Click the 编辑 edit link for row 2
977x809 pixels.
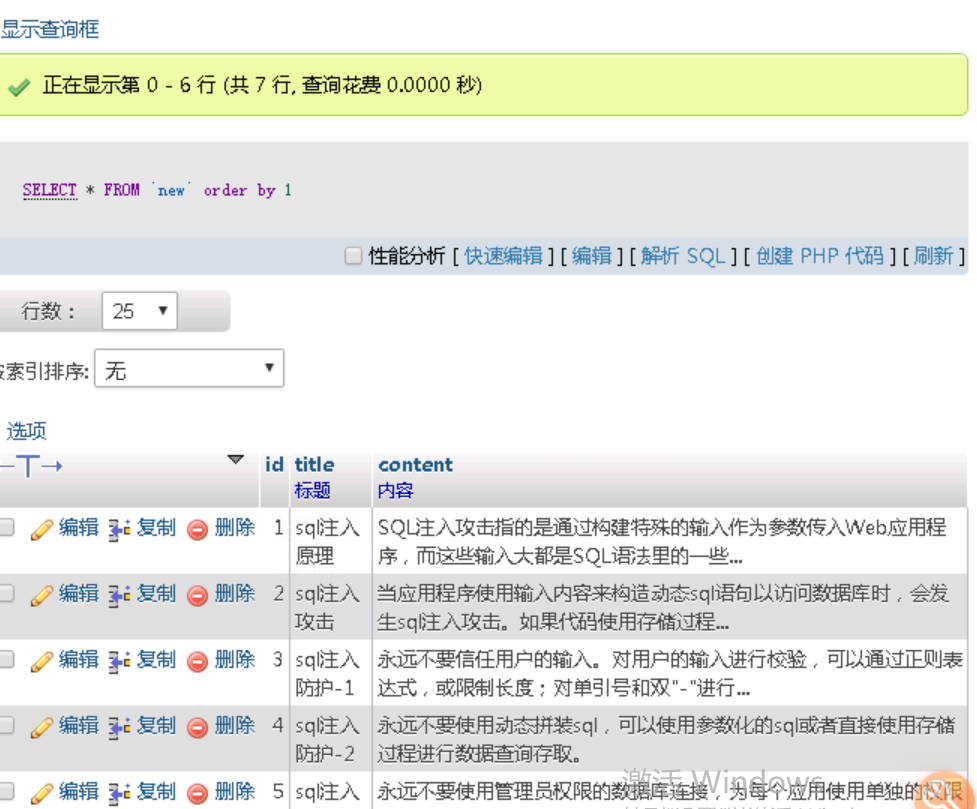(x=79, y=594)
